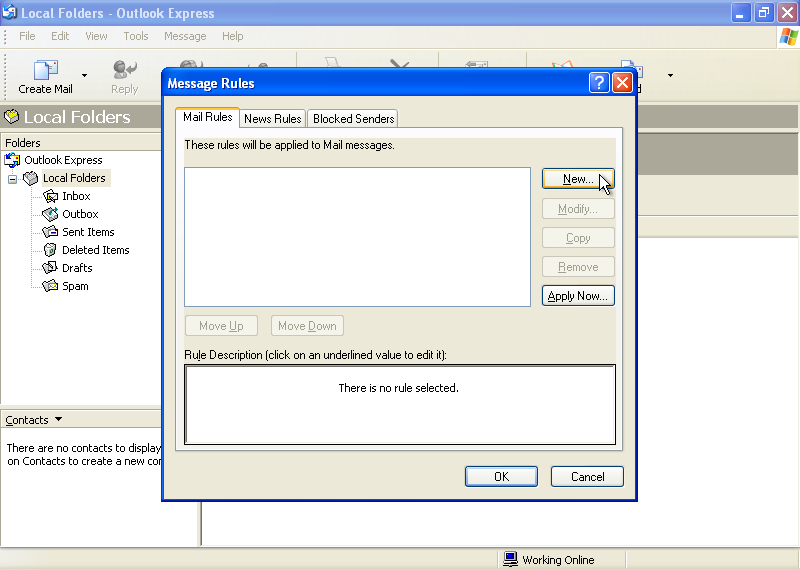Click the Sent Items folder icon

[50, 232]
